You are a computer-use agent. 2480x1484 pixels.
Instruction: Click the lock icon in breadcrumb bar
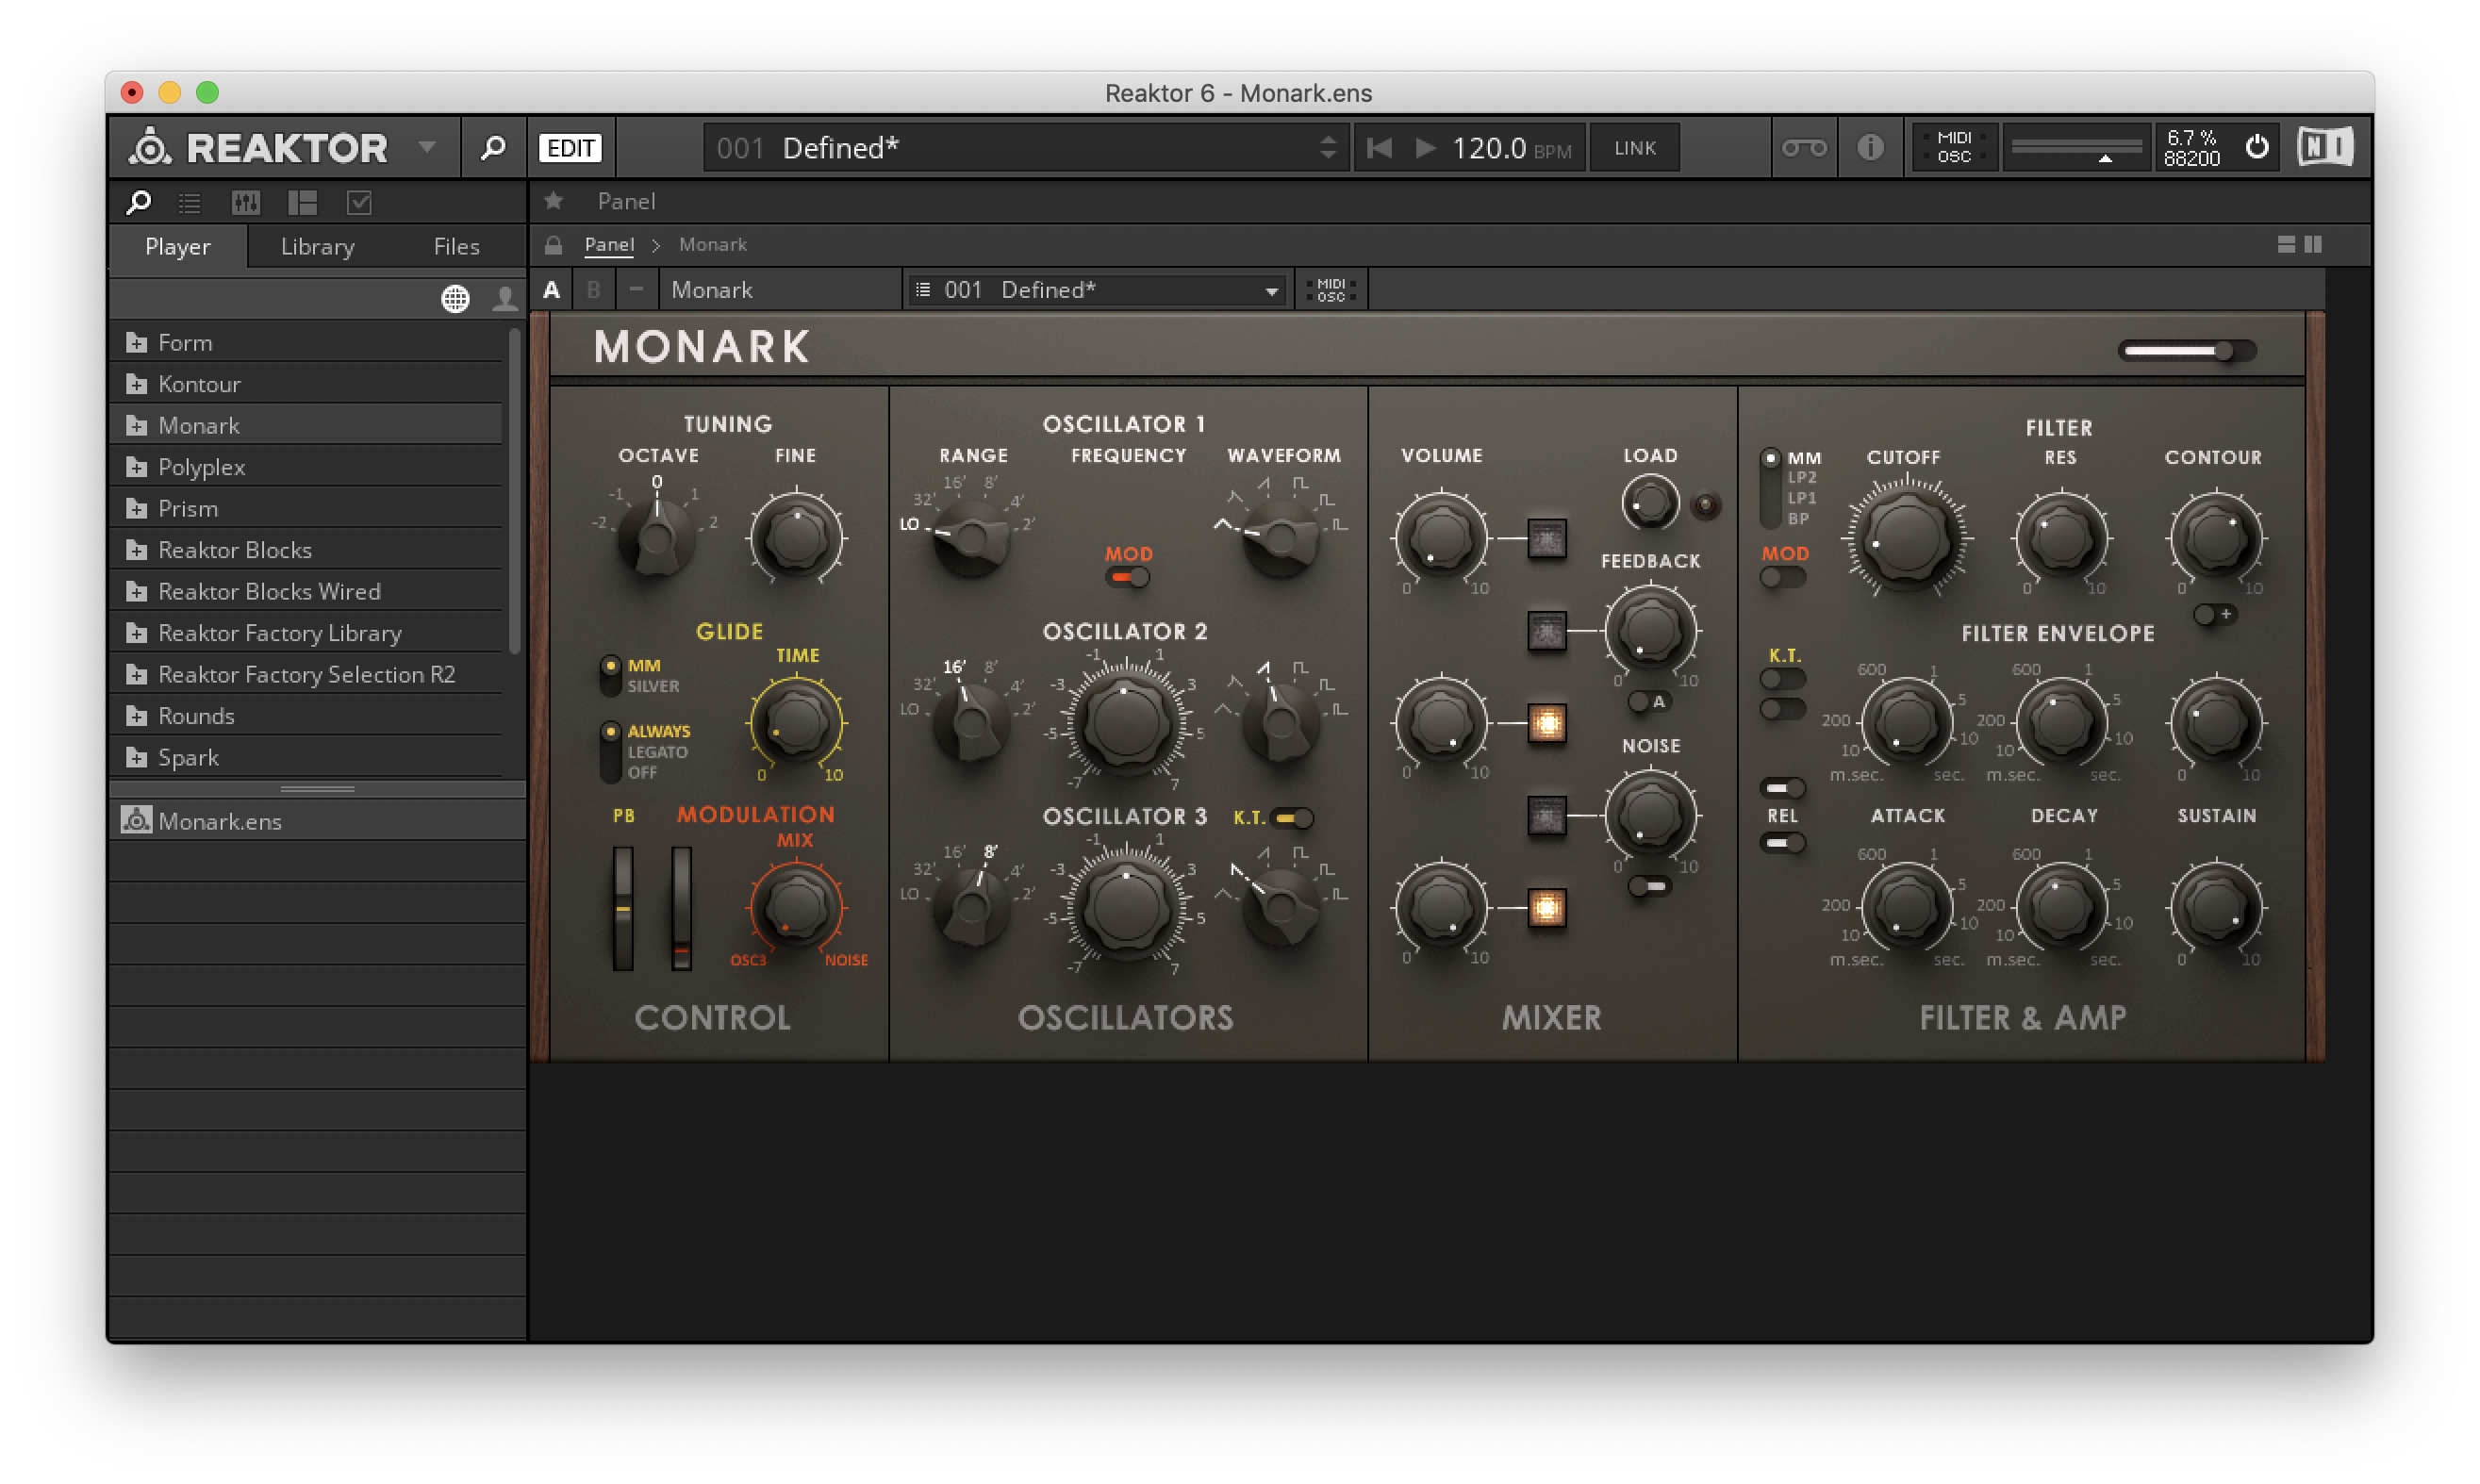pyautogui.click(x=553, y=244)
